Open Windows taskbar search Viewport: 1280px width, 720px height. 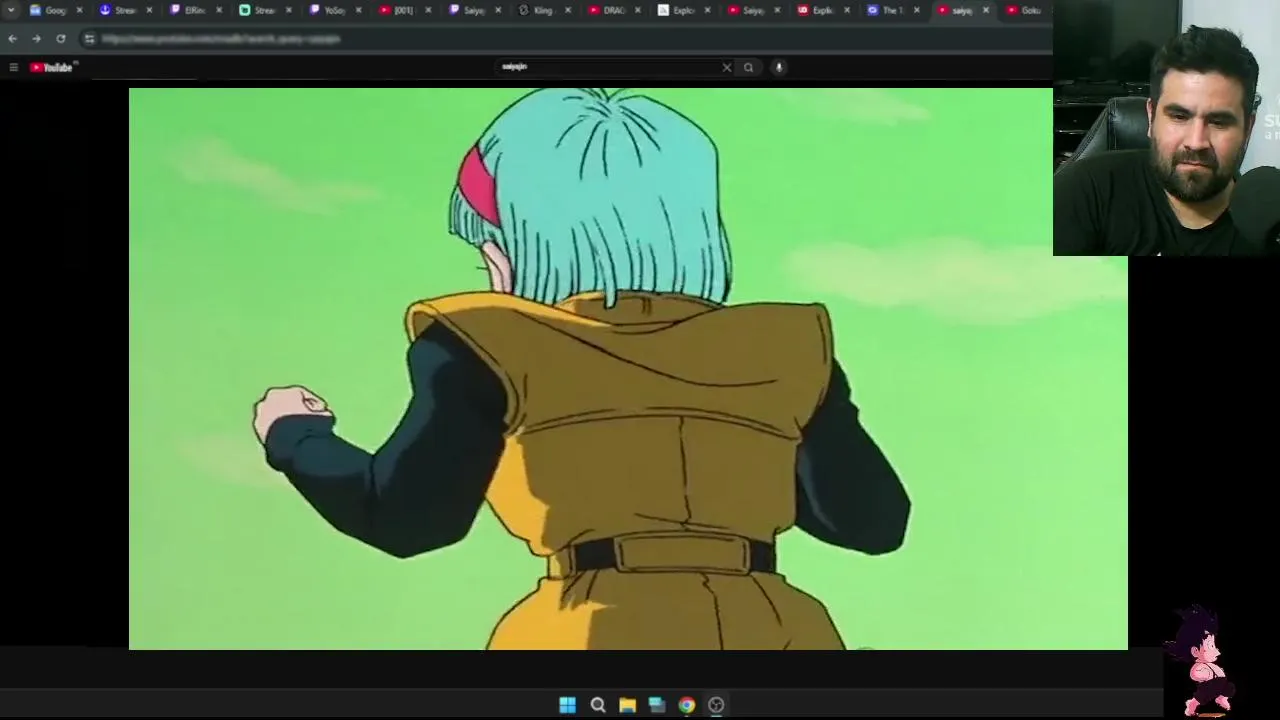(x=598, y=705)
